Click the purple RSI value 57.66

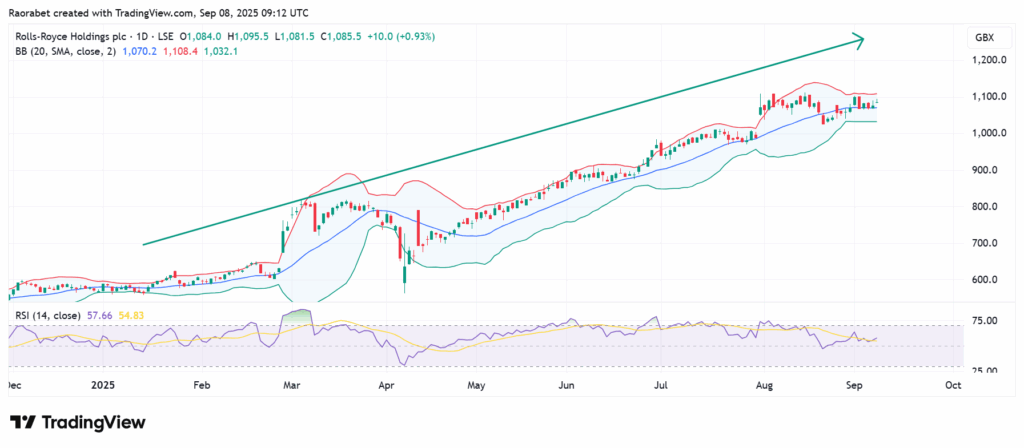(99, 315)
